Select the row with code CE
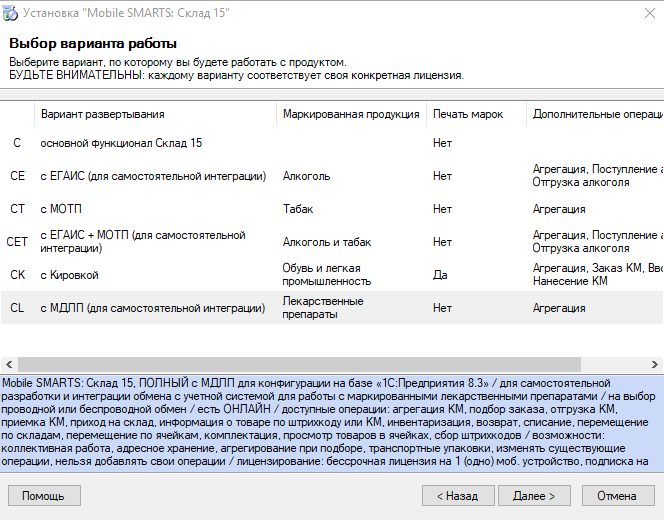This screenshot has width=664, height=520. pyautogui.click(x=332, y=176)
